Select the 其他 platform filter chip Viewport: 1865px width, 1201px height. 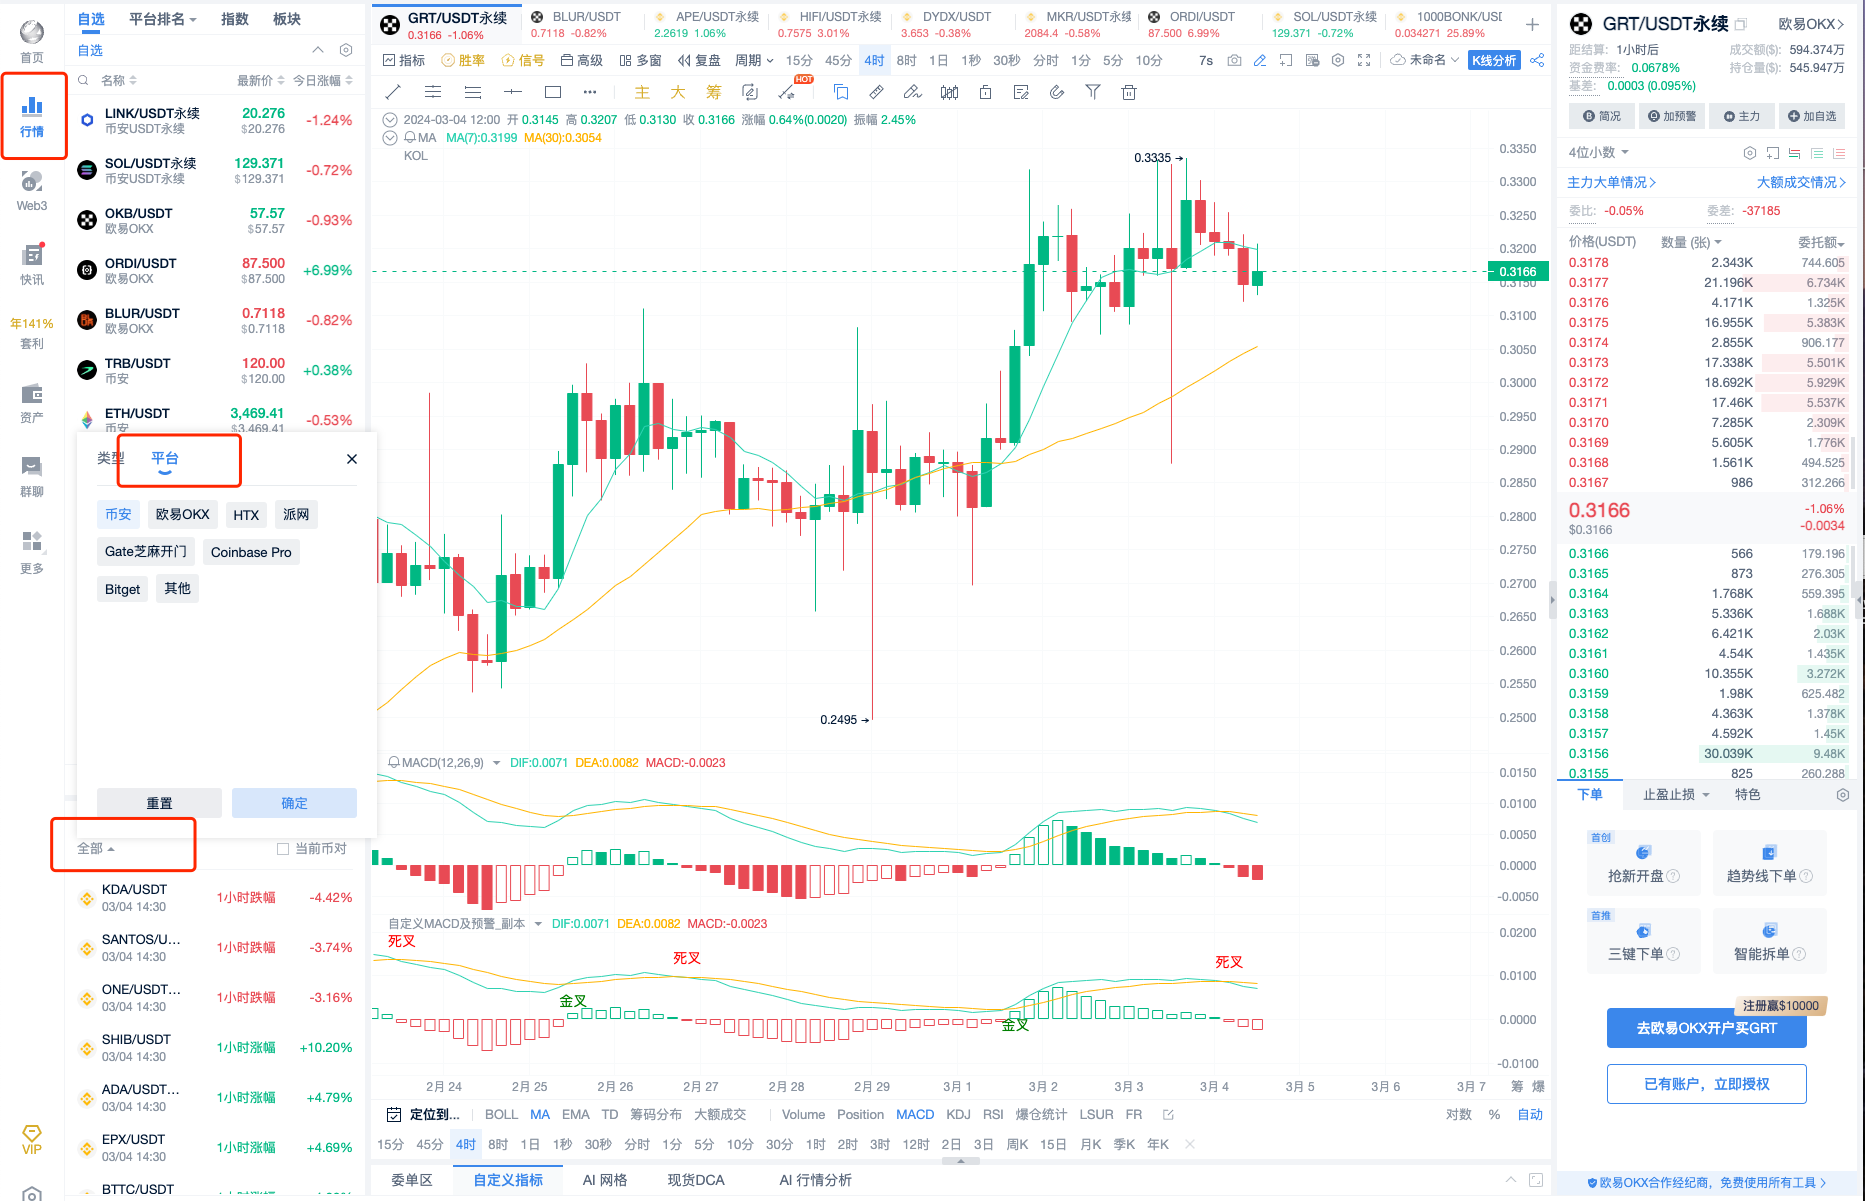coord(177,588)
